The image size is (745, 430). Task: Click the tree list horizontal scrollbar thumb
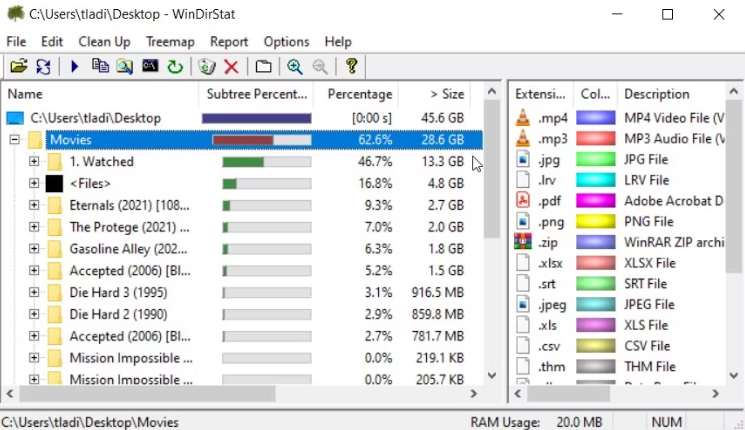[x=147, y=393]
